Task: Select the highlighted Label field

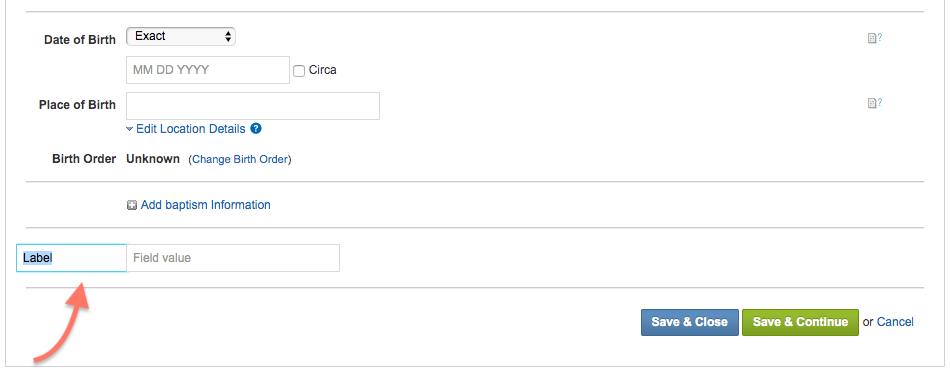Action: pos(72,258)
